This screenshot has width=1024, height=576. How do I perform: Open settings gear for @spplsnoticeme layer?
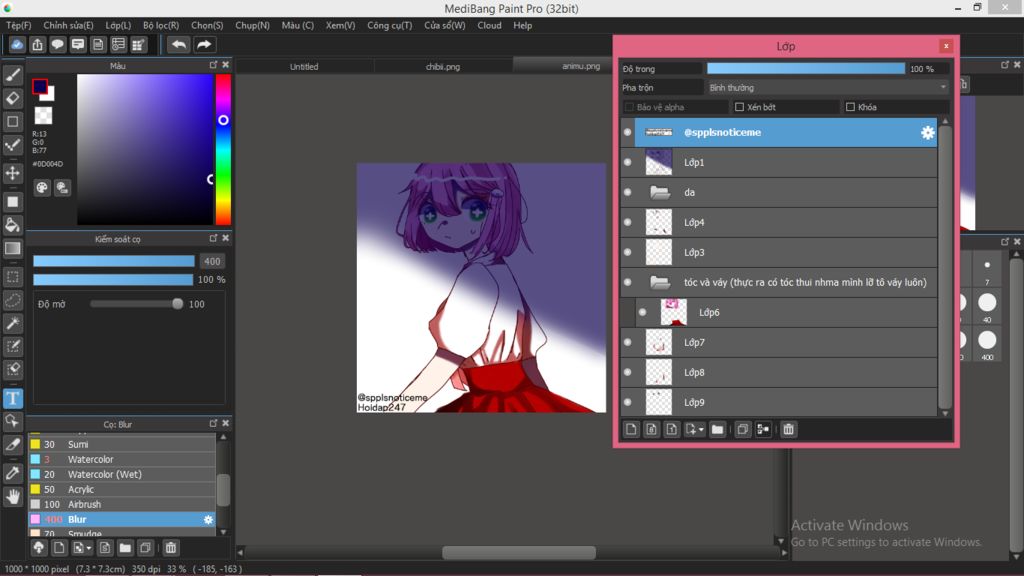tap(927, 133)
